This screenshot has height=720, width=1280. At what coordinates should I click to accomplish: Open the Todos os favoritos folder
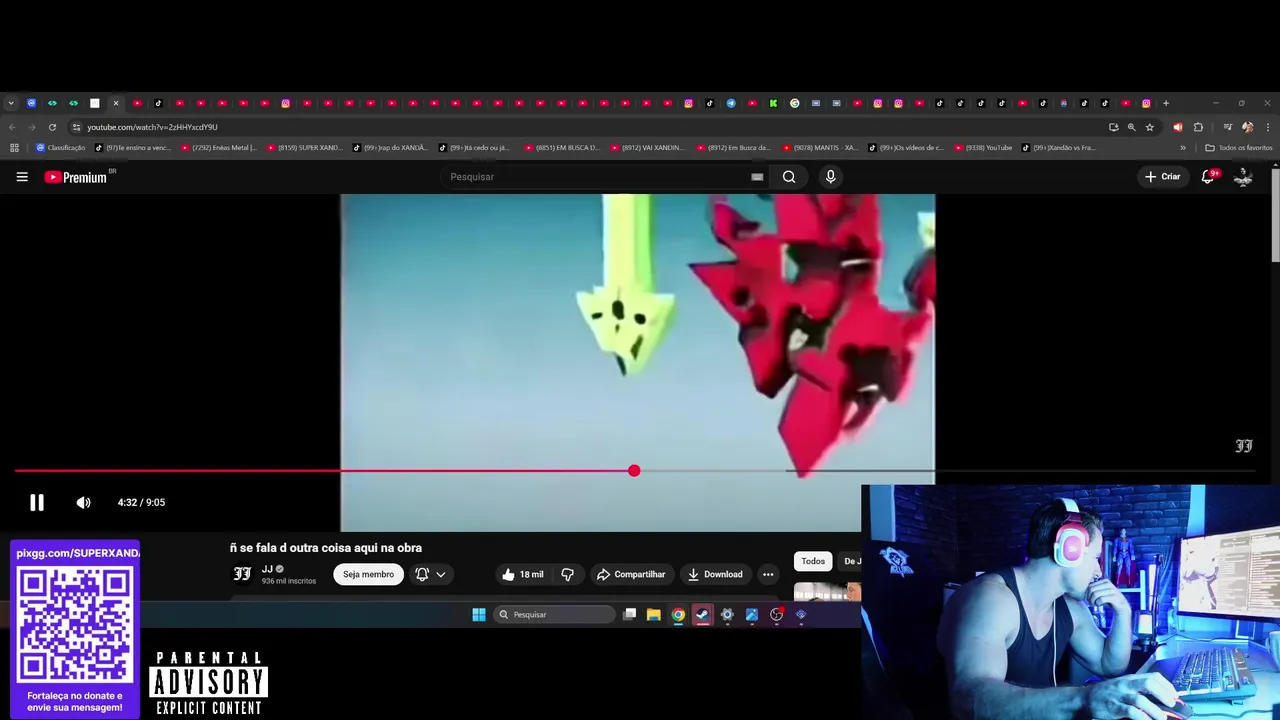1239,148
